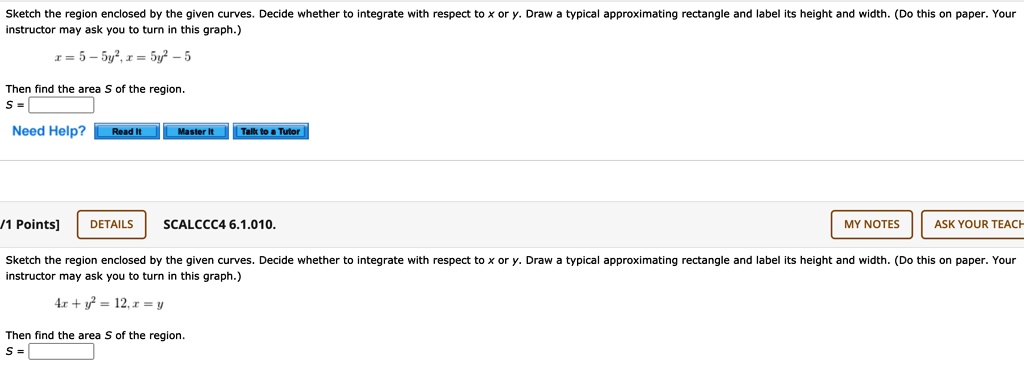This screenshot has height=366, width=1024.
Task: Select the ASK YOUR TEACHER button
Action: pyautogui.click(x=973, y=224)
